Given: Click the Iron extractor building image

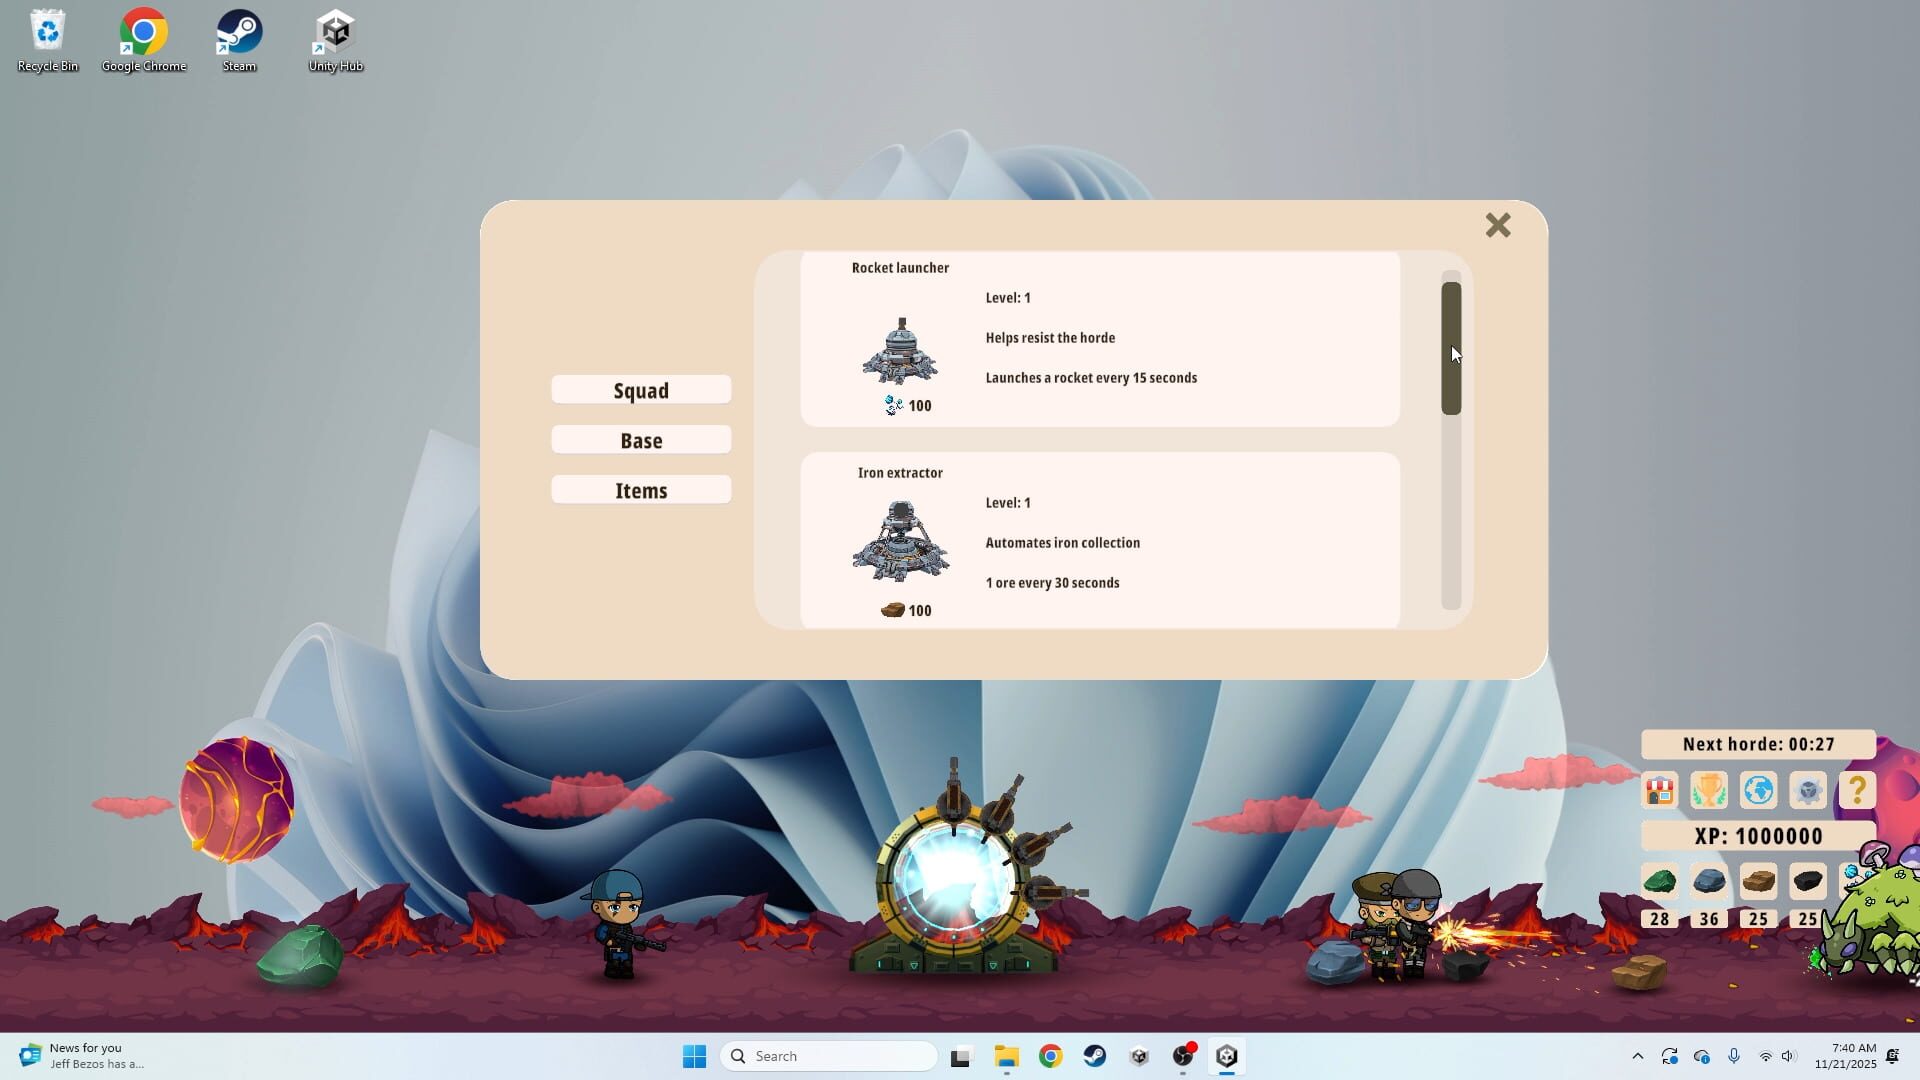Looking at the screenshot, I should [900, 543].
